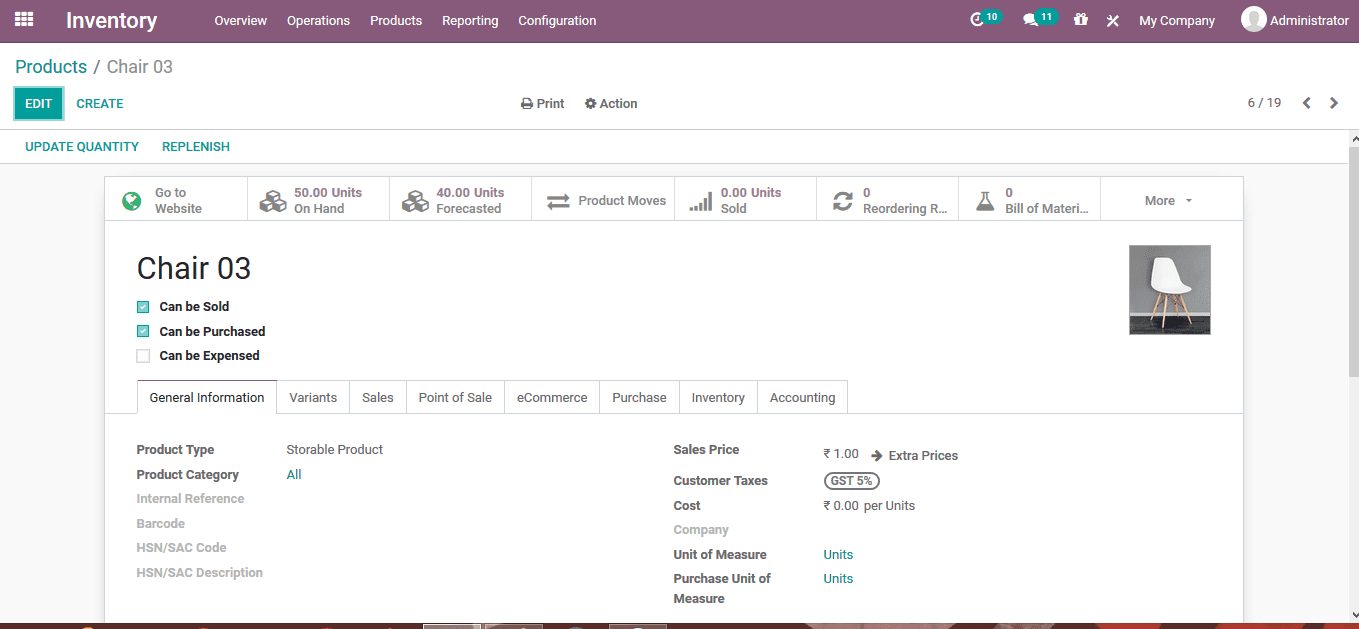Disable Can be Purchased option

143,331
